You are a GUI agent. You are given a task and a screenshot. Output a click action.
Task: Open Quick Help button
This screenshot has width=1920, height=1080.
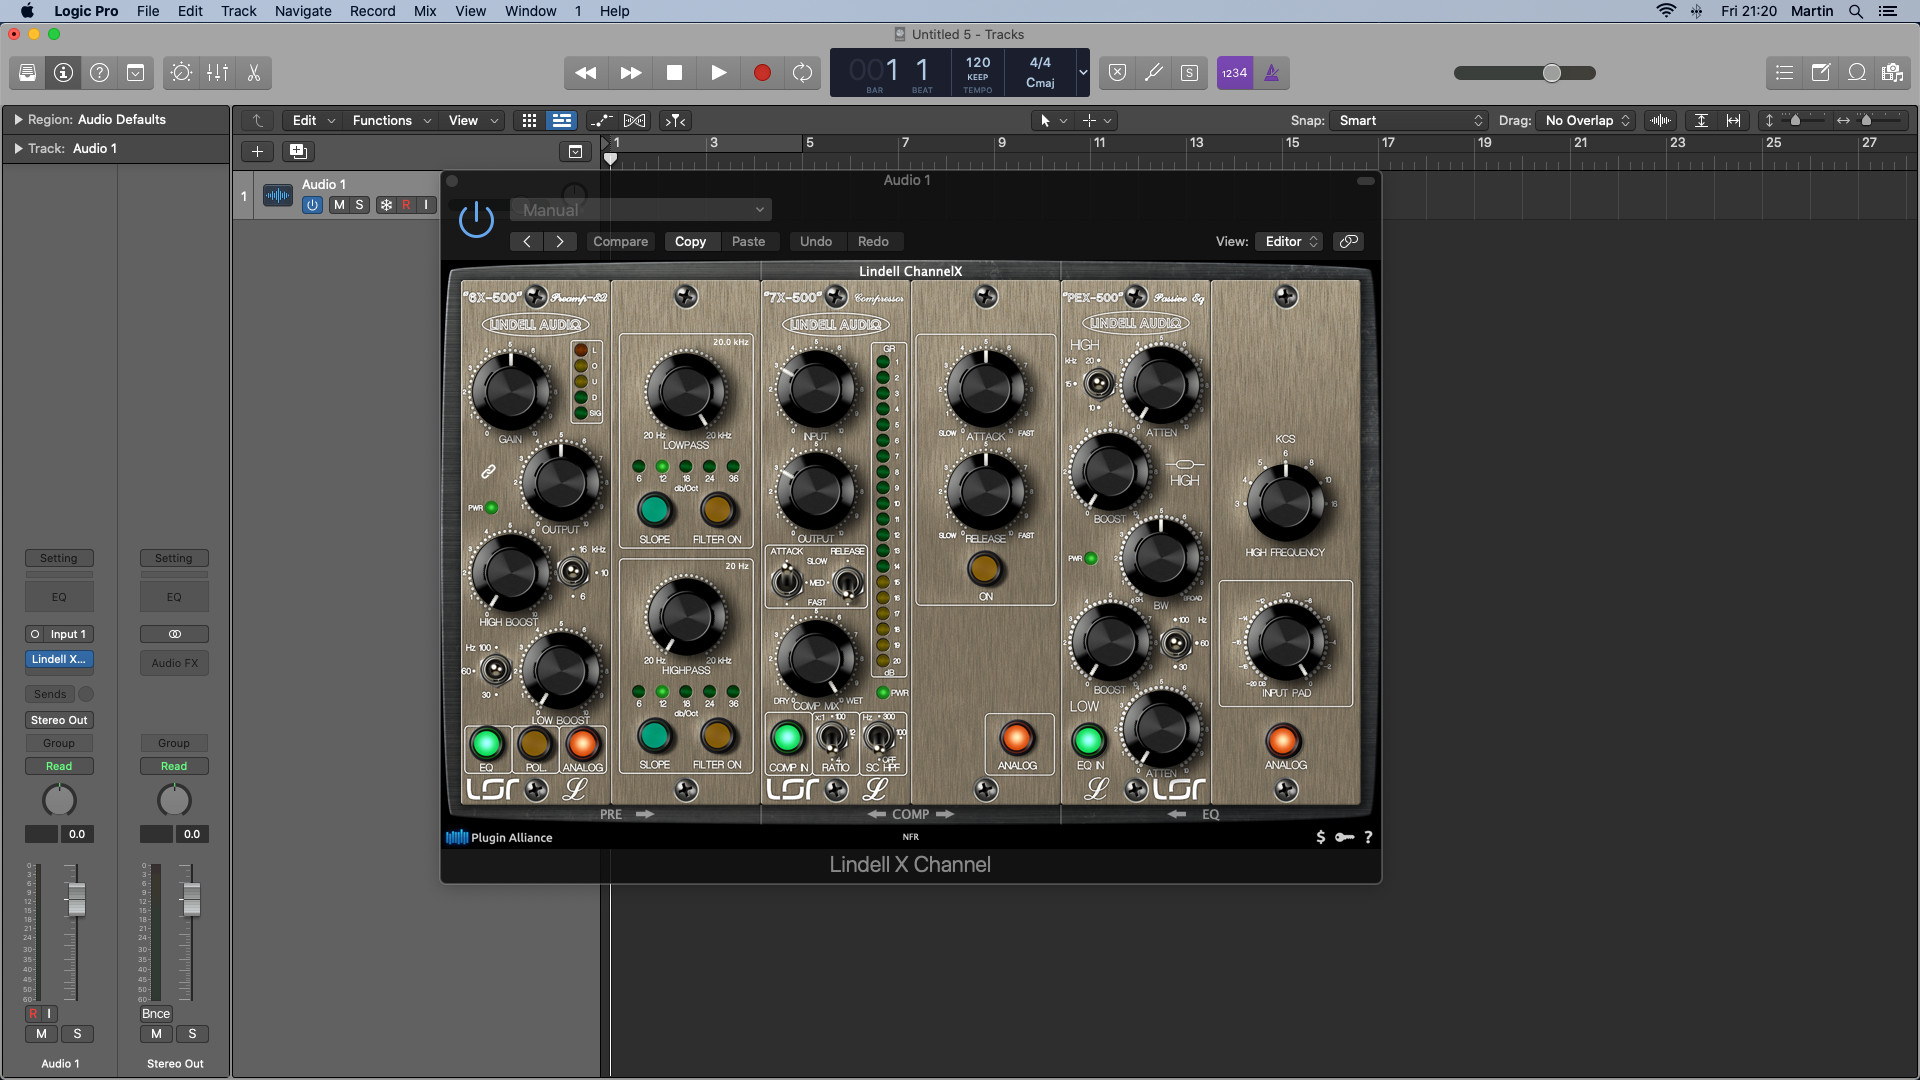(x=99, y=73)
